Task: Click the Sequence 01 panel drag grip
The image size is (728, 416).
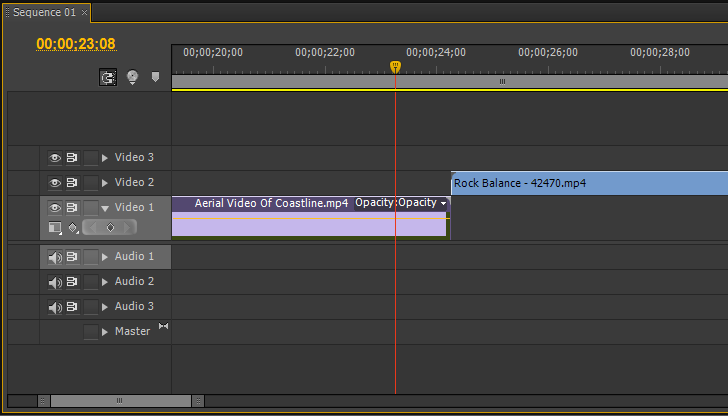Action: 7,13
